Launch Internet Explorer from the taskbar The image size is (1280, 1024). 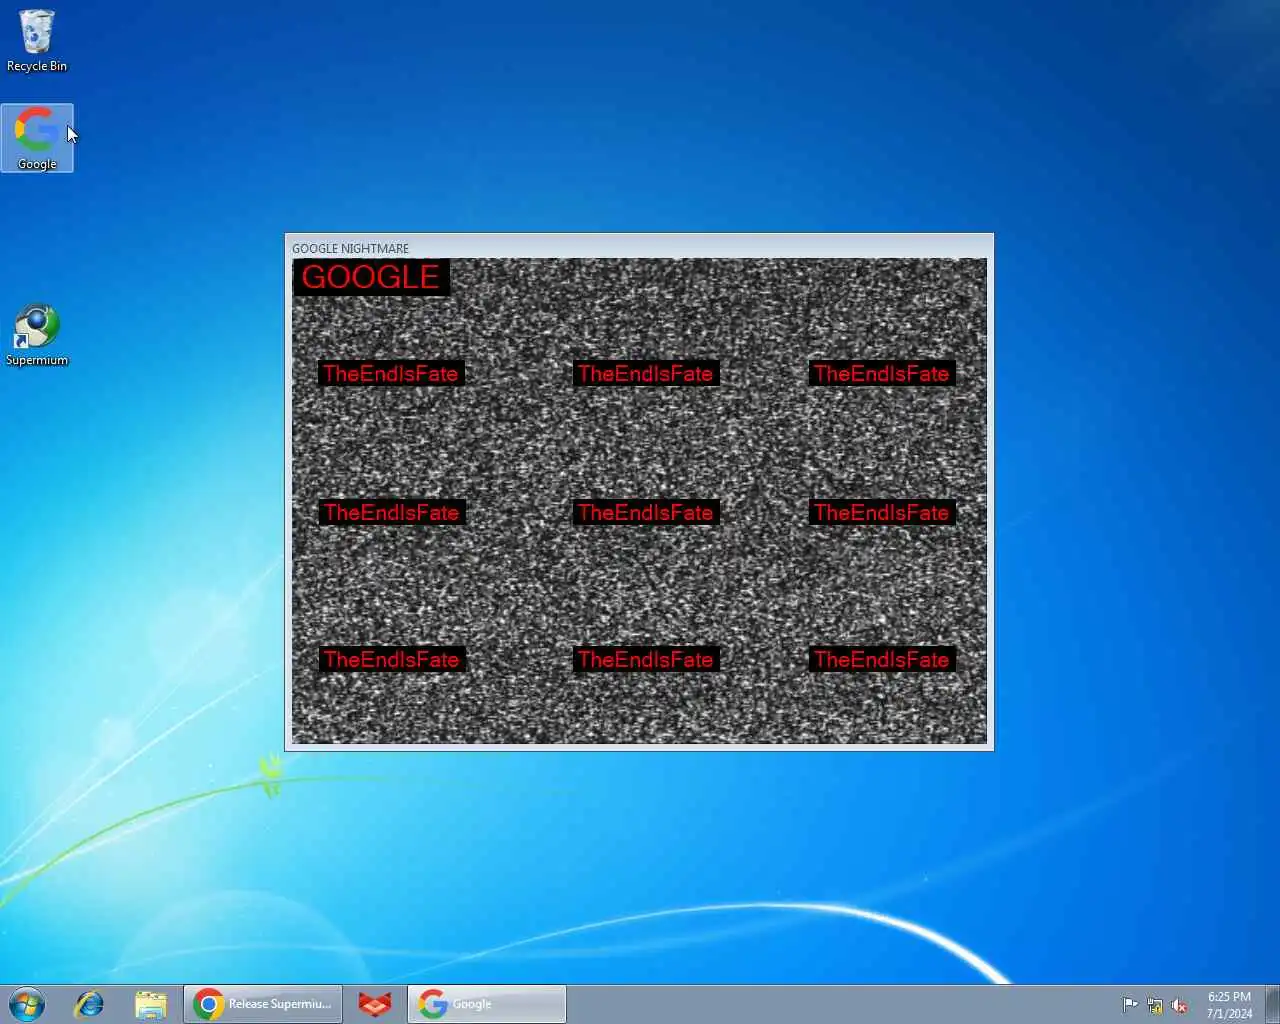point(90,1003)
